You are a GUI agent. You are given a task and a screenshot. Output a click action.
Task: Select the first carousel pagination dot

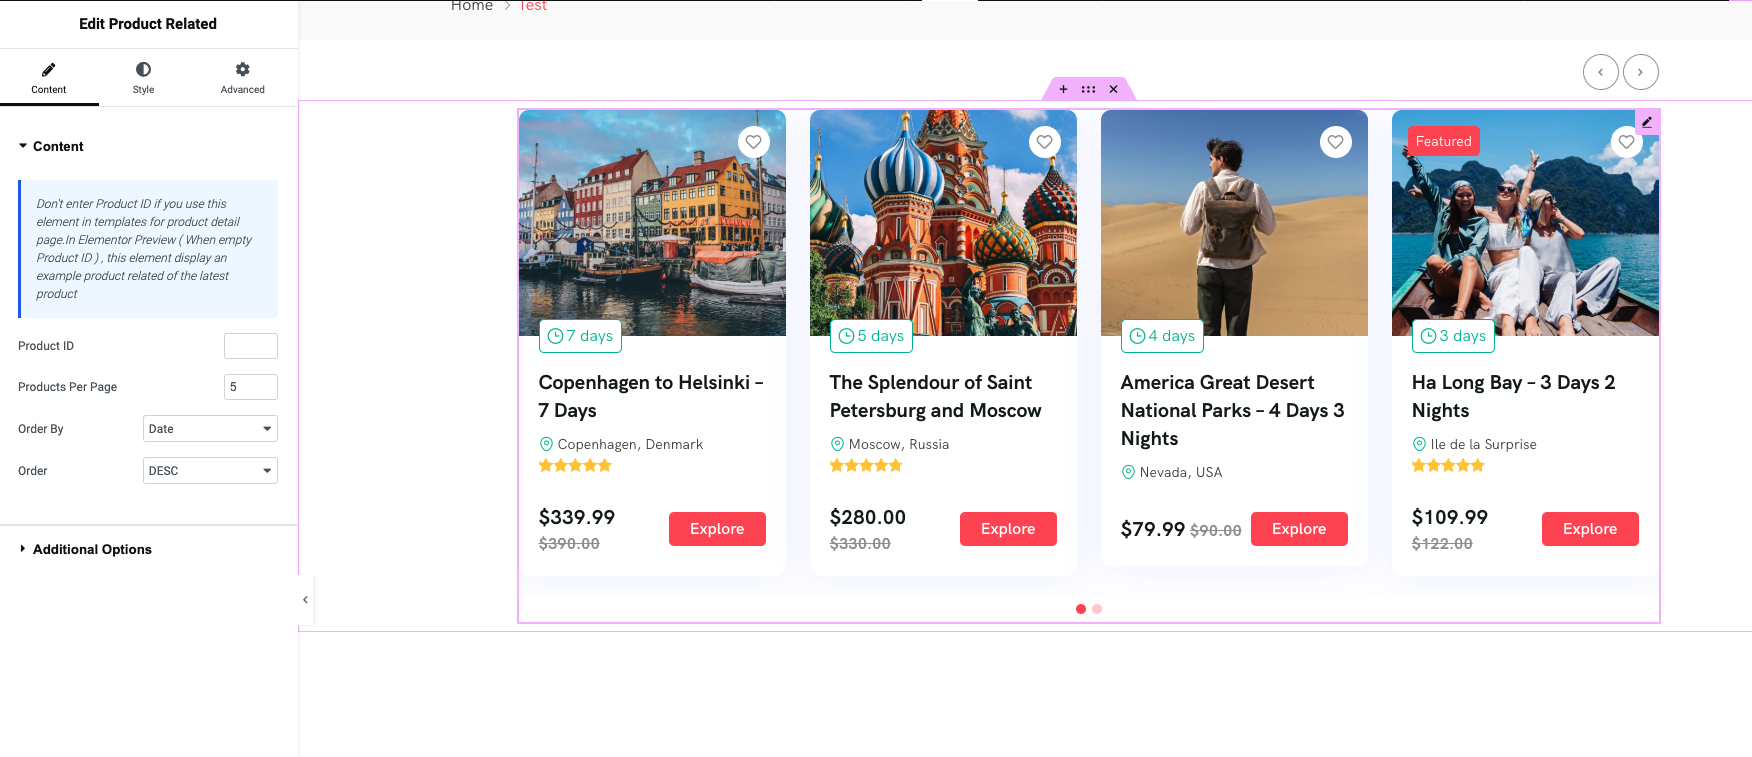1081,609
